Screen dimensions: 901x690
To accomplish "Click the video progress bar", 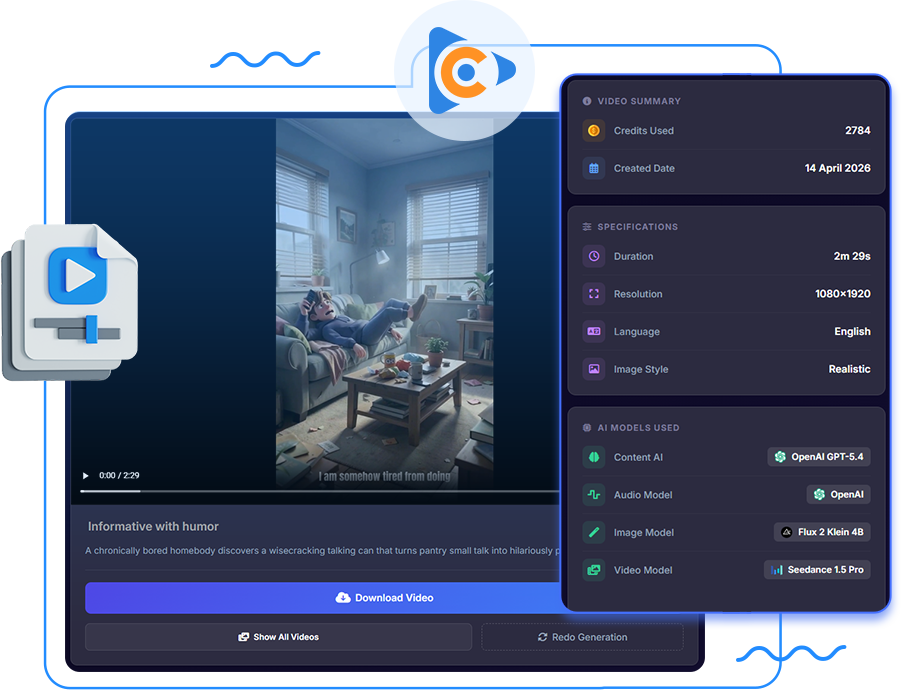I will [x=320, y=491].
